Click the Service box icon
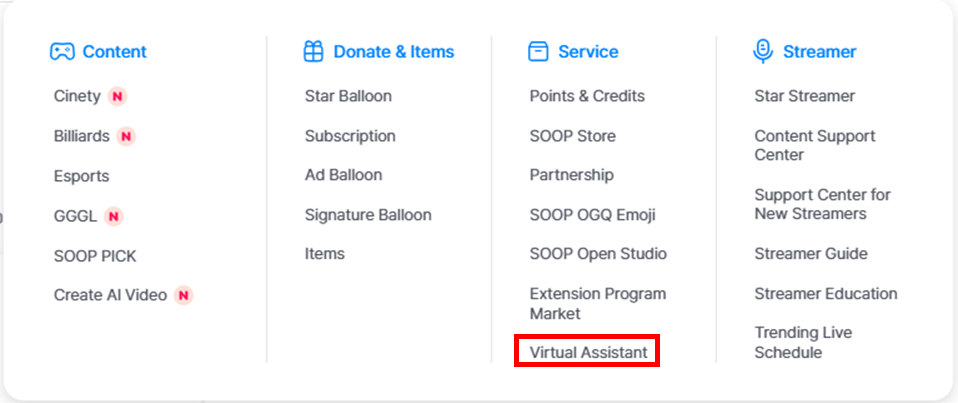This screenshot has height=403, width=958. 539,52
